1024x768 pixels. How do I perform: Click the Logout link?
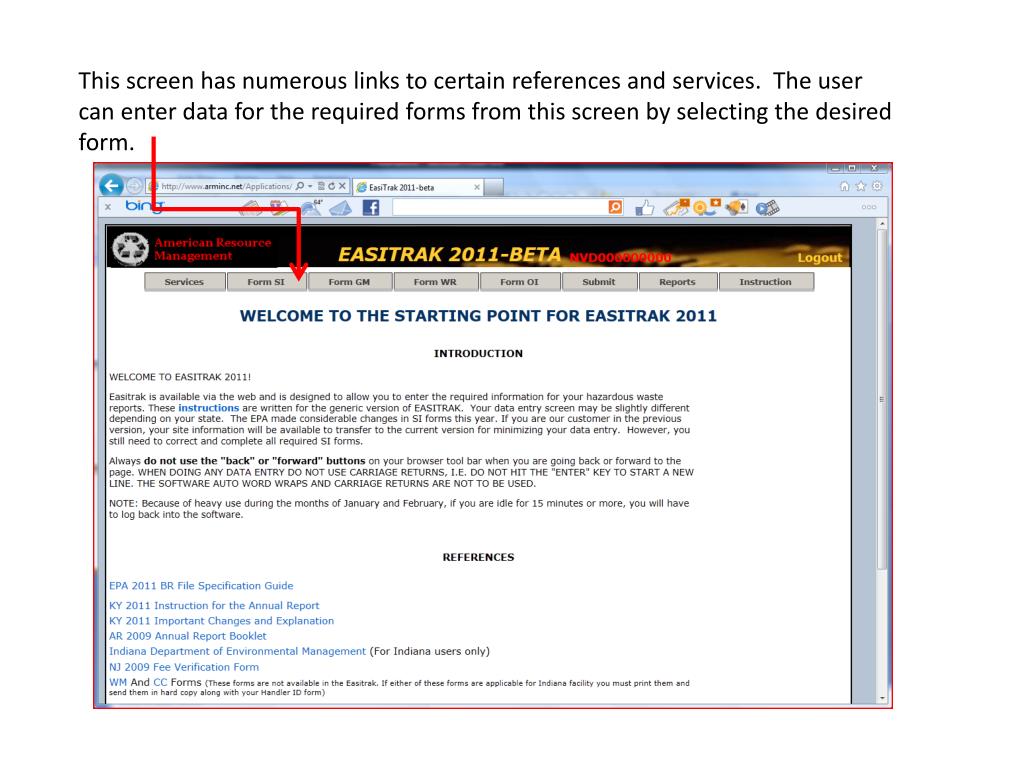click(x=820, y=257)
